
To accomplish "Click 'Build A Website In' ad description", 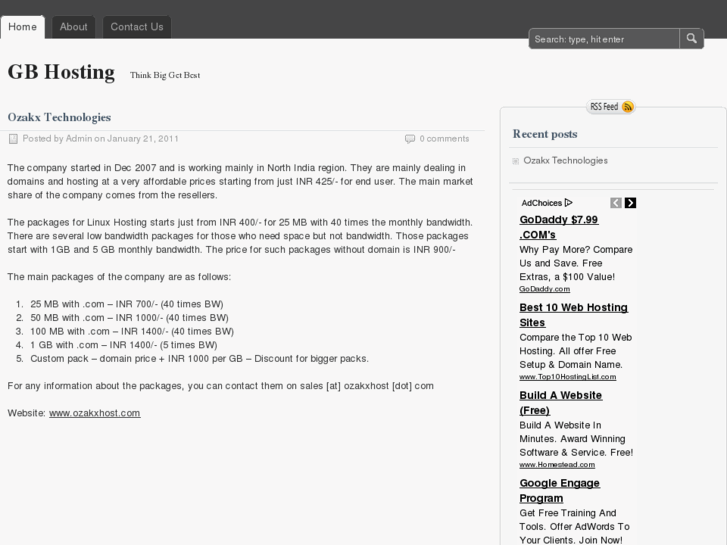I will click(x=560, y=425).
